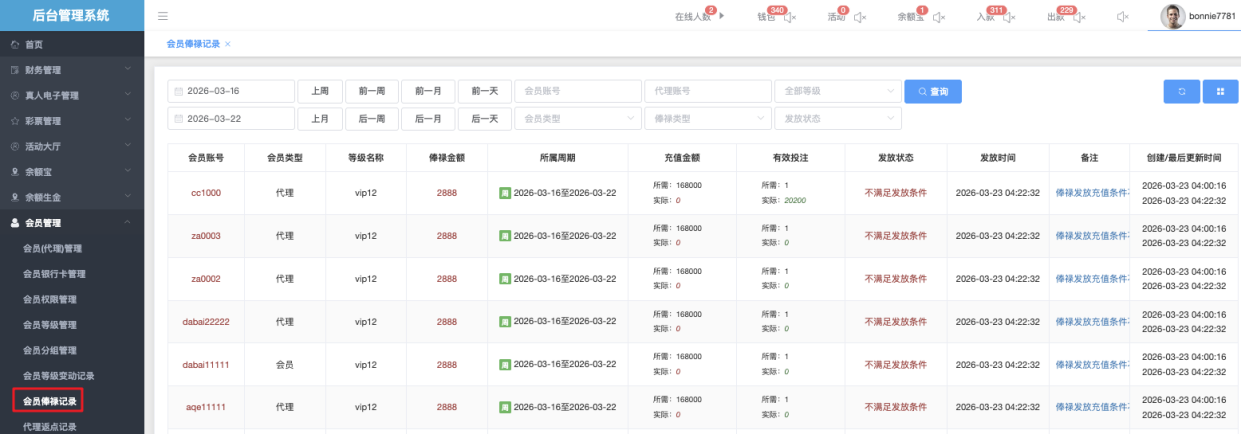Click the play arrow beside 在线人数
Image resolution: width=1241 pixels, height=434 pixels.
point(722,16)
